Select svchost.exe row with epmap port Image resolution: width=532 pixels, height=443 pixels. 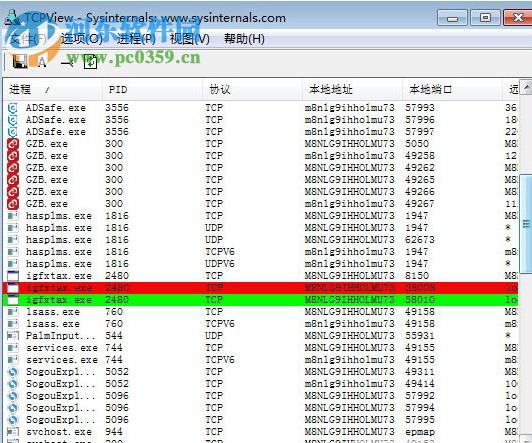tap(261, 432)
